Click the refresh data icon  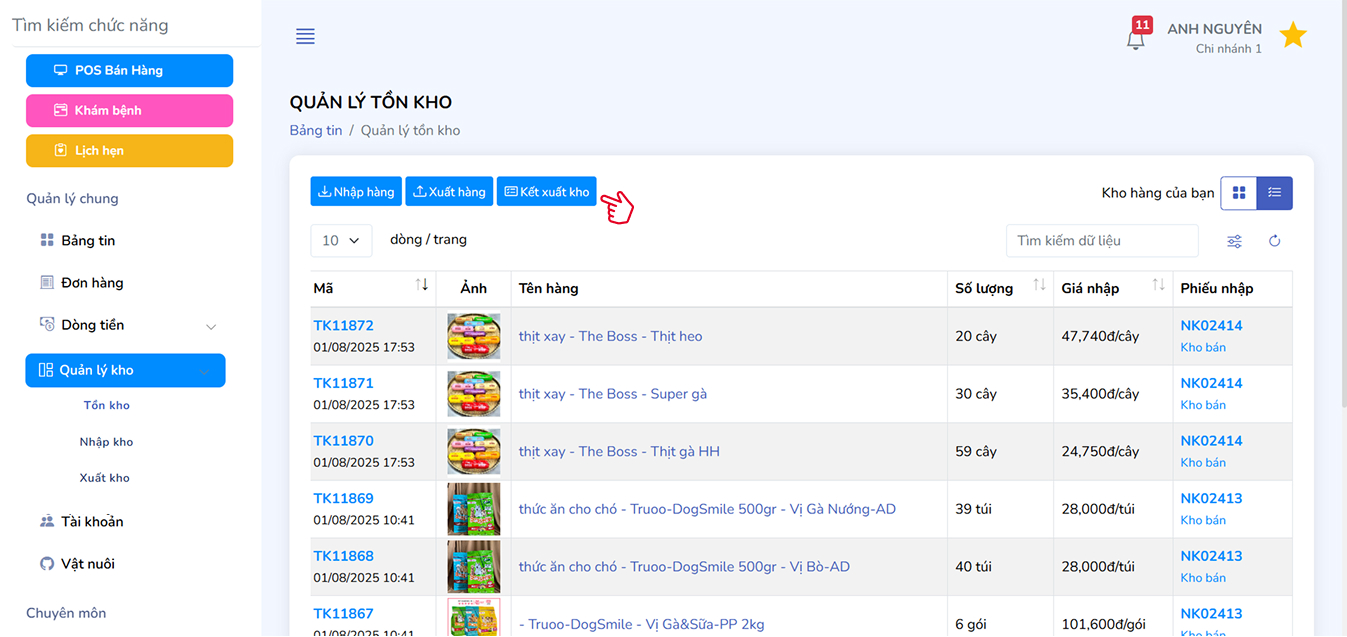(1275, 241)
